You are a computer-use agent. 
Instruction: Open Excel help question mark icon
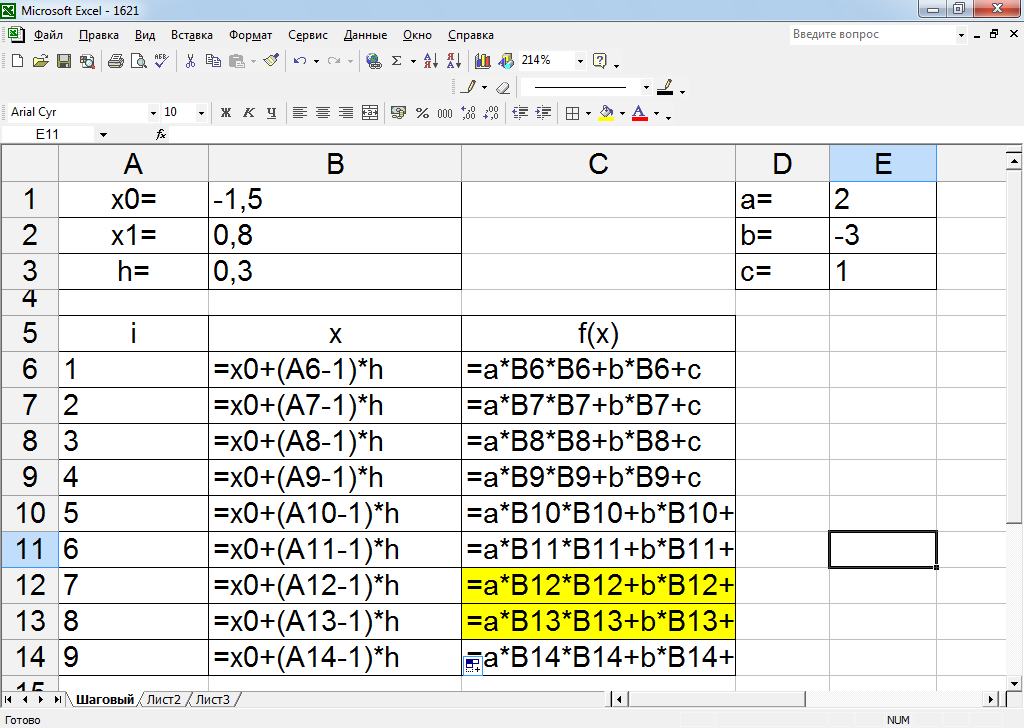click(600, 61)
